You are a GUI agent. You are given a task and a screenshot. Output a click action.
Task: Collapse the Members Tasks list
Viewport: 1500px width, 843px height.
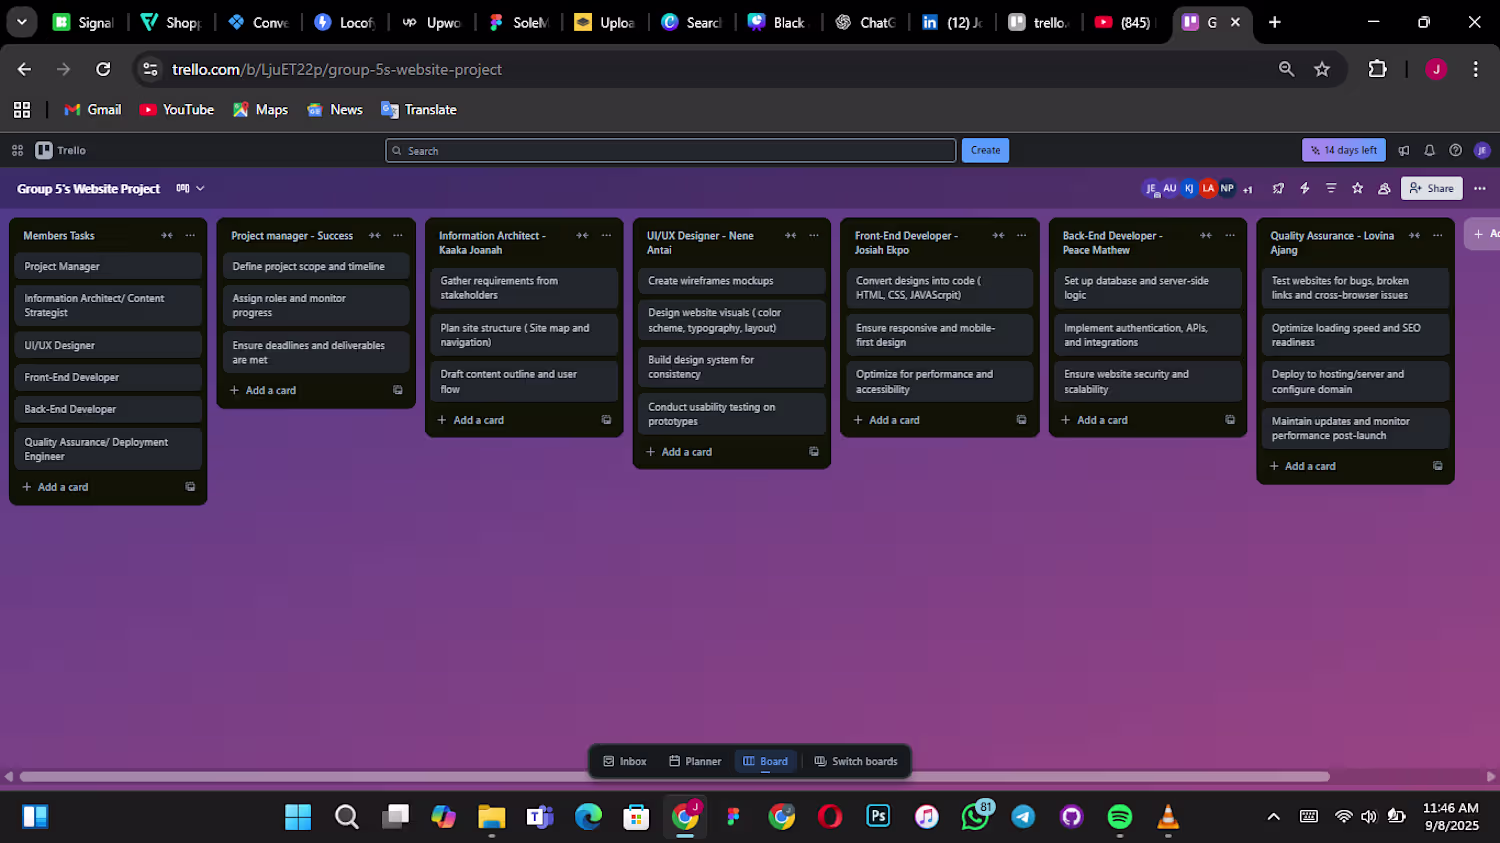click(167, 236)
